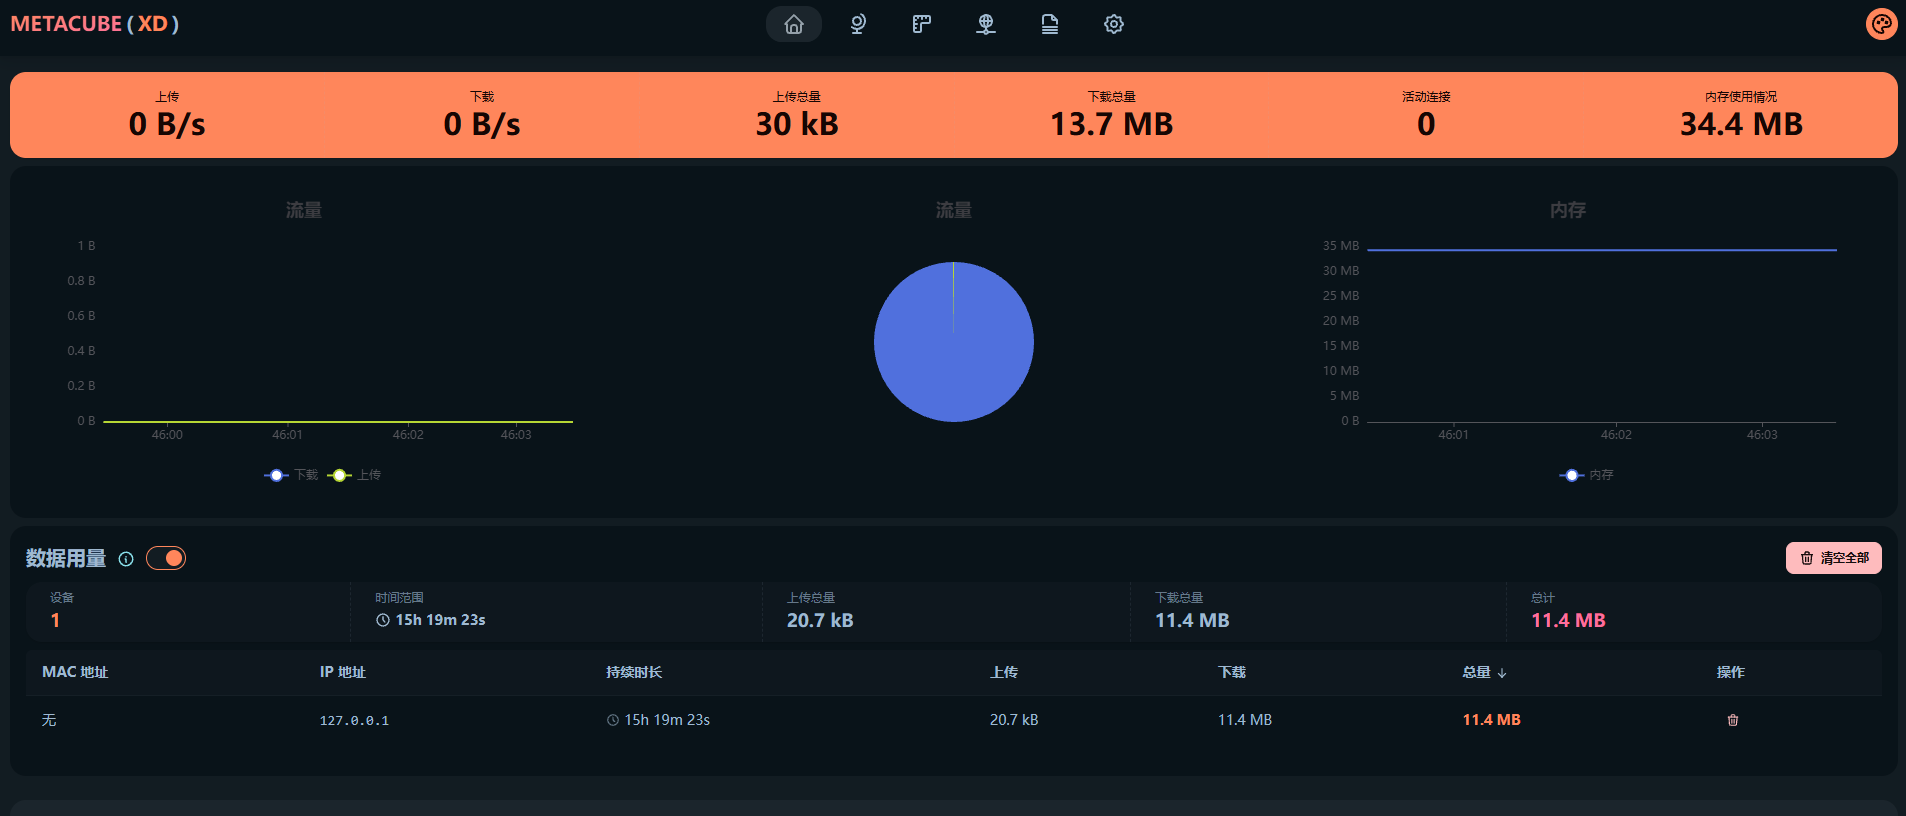The width and height of the screenshot is (1906, 816).
Task: Toggle 内存 series in memory chart legend
Action: coord(1587,475)
